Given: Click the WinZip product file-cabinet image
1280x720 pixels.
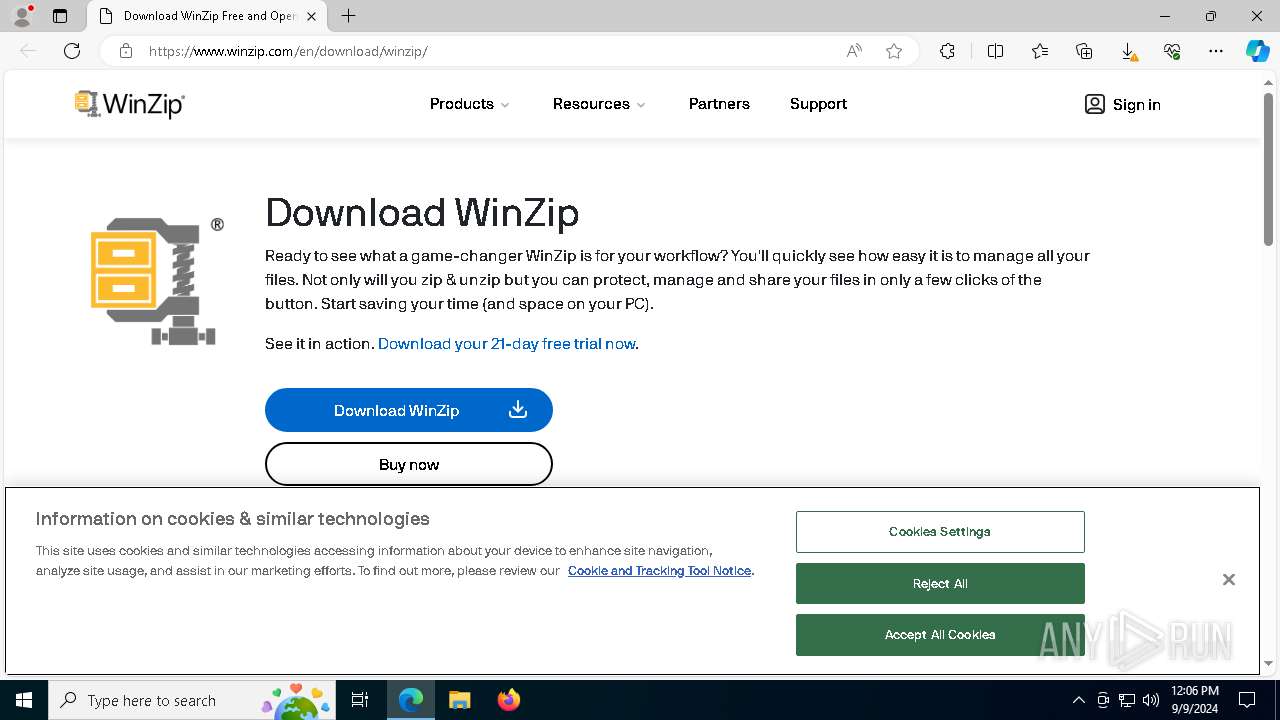Looking at the screenshot, I should (x=156, y=281).
